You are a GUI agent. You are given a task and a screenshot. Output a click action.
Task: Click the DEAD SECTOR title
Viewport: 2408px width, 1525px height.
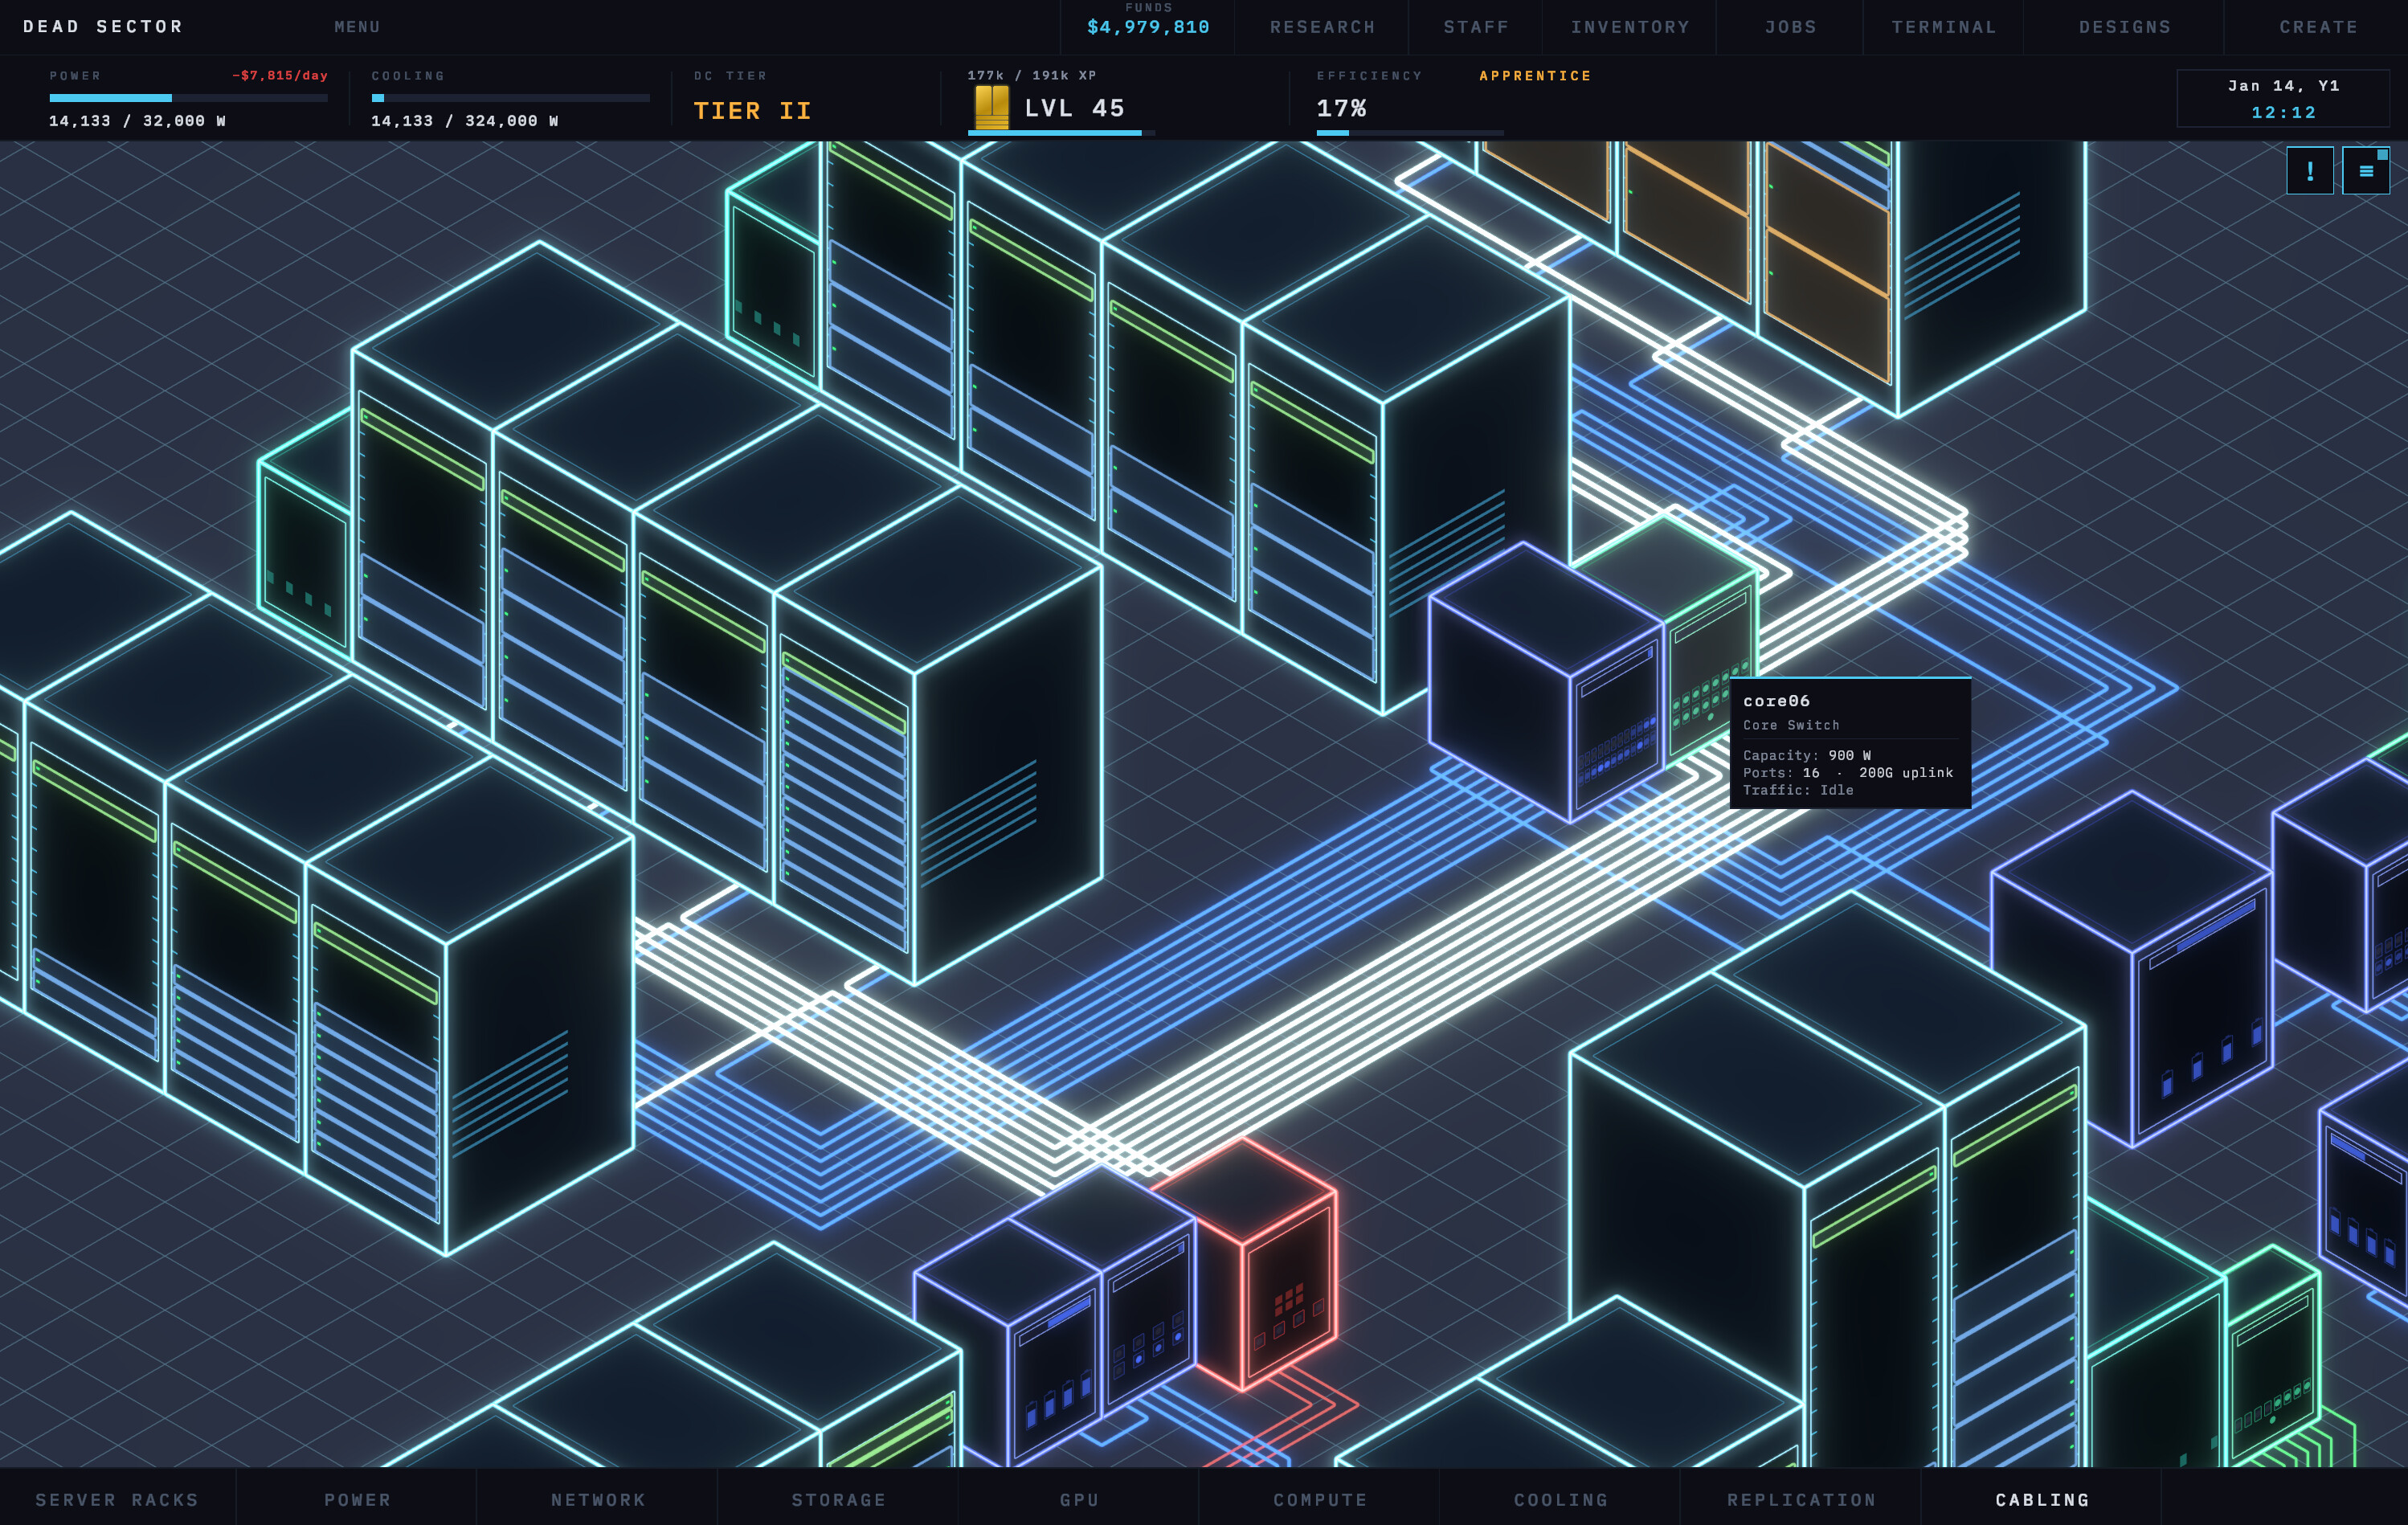click(104, 26)
